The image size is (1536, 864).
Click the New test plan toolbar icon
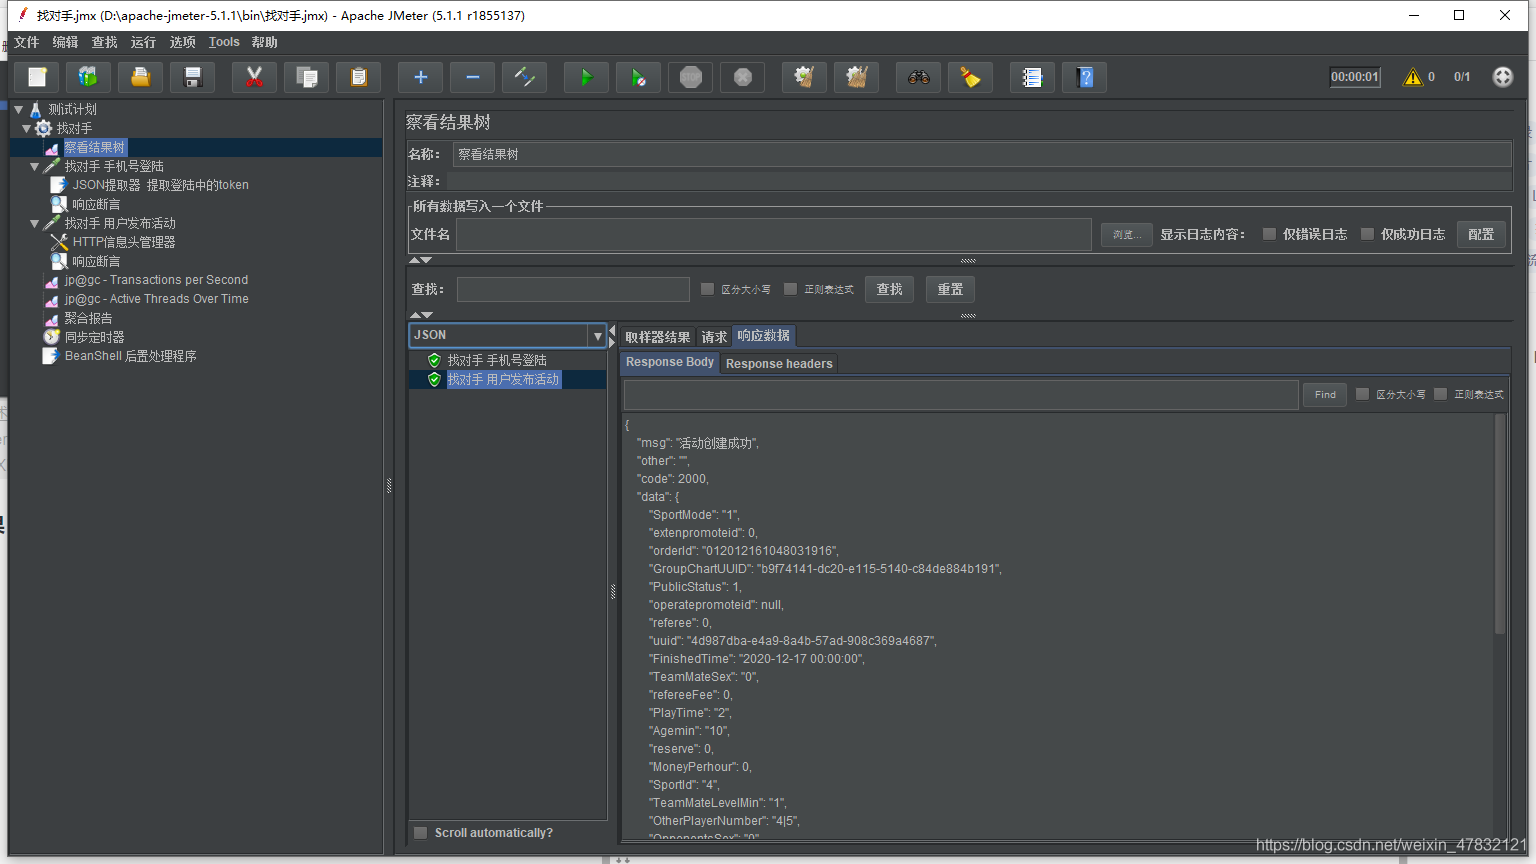coord(37,77)
